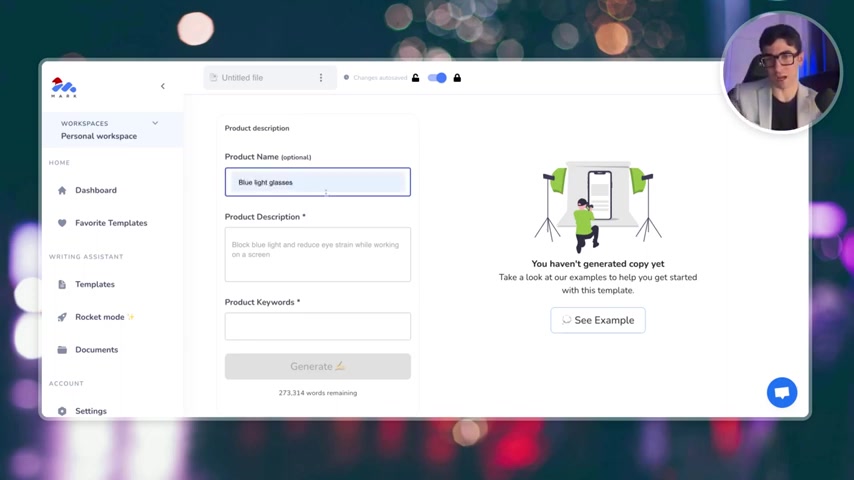
Task: Click the unlocked padlock icon
Action: (416, 78)
